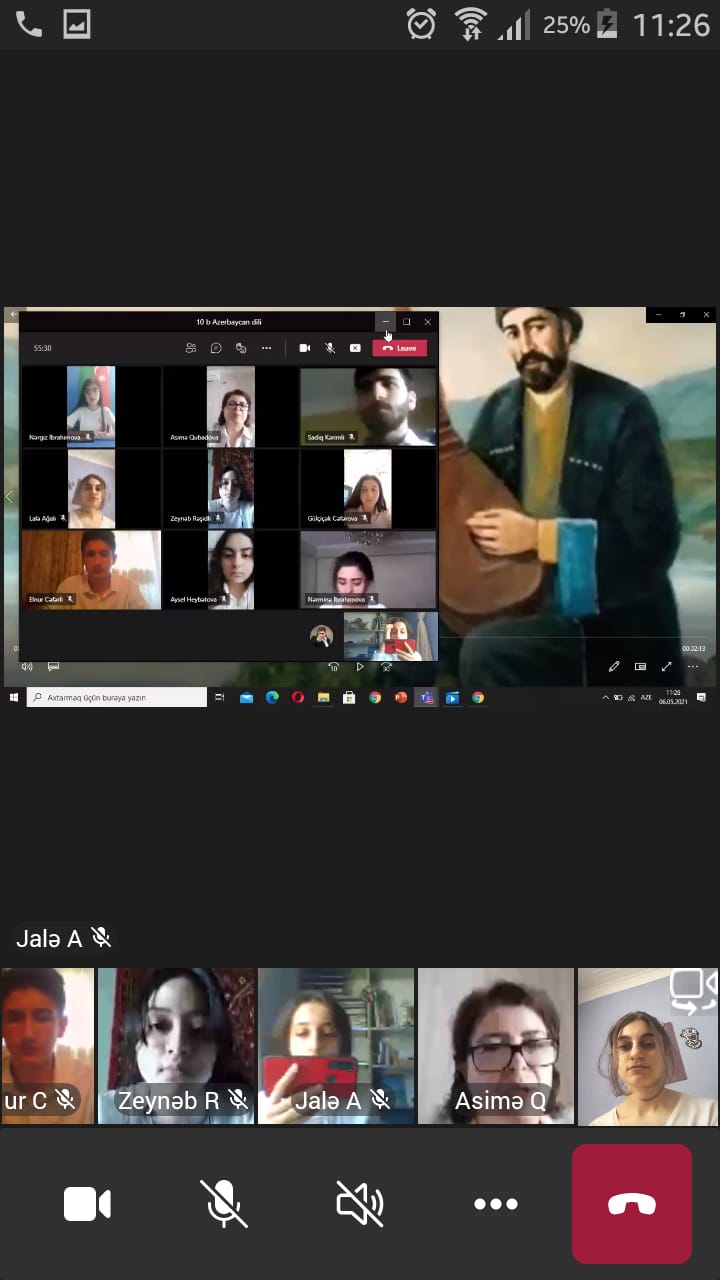720x1280 pixels.
Task: Open Microsoft Store icon on shared taskbar
Action: 349,698
